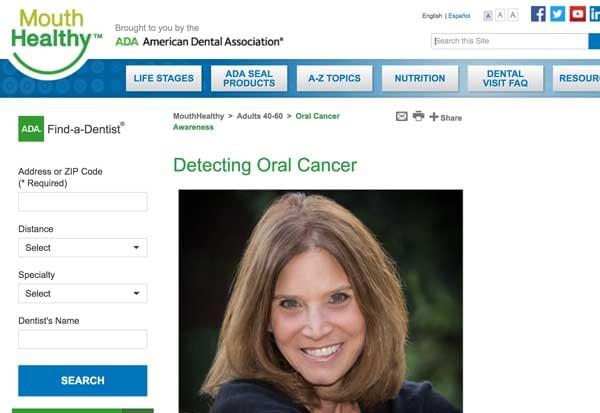The height and width of the screenshot is (413, 600).
Task: Select the medium font size A
Action: 500,15
